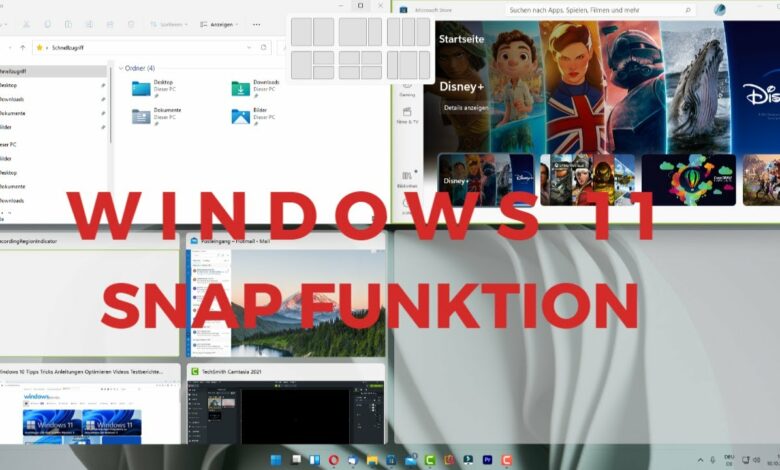
Task: Open the Dokumente folder tile under Ordner
Action: click(x=156, y=116)
